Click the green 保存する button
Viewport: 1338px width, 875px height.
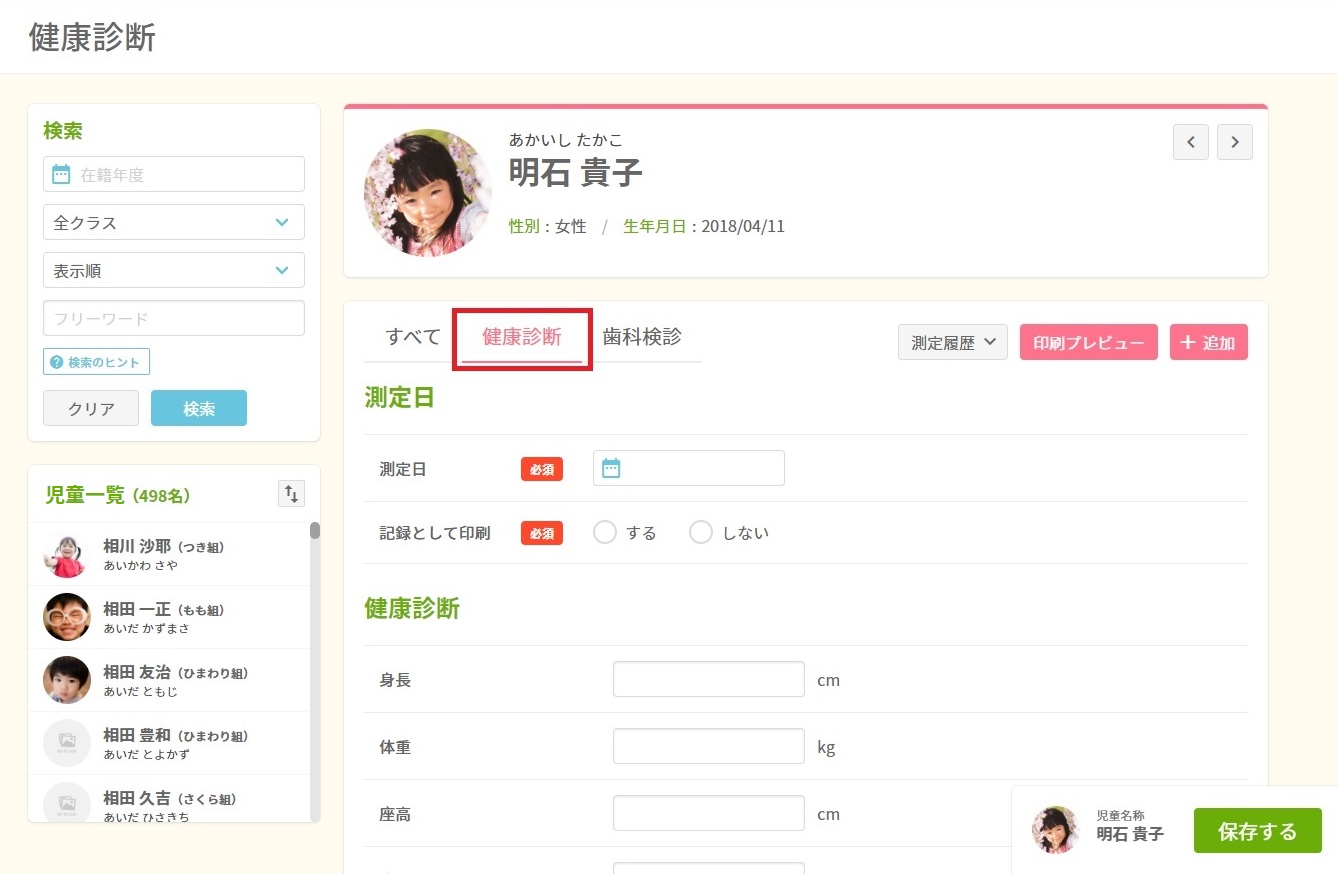(1258, 831)
